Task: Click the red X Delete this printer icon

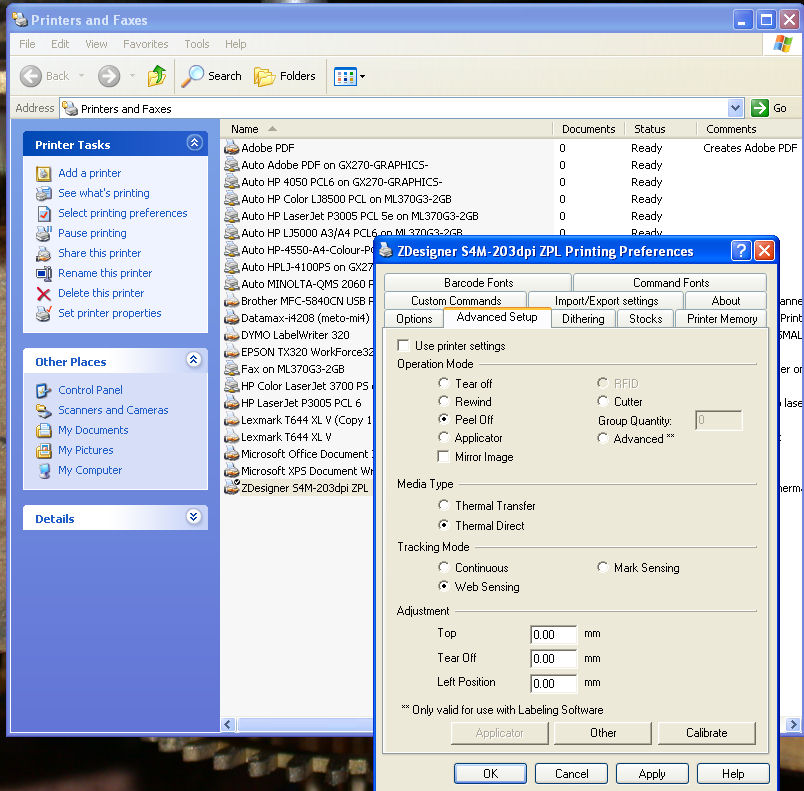Action: pyautogui.click(x=44, y=294)
